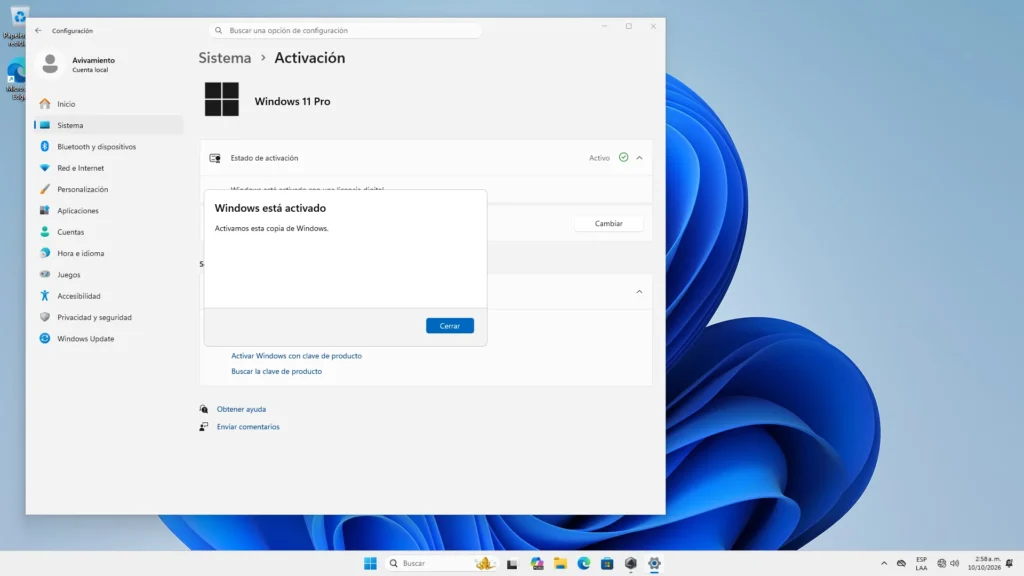Open Aplicaciones settings
The width and height of the screenshot is (1024, 576).
pyautogui.click(x=108, y=210)
